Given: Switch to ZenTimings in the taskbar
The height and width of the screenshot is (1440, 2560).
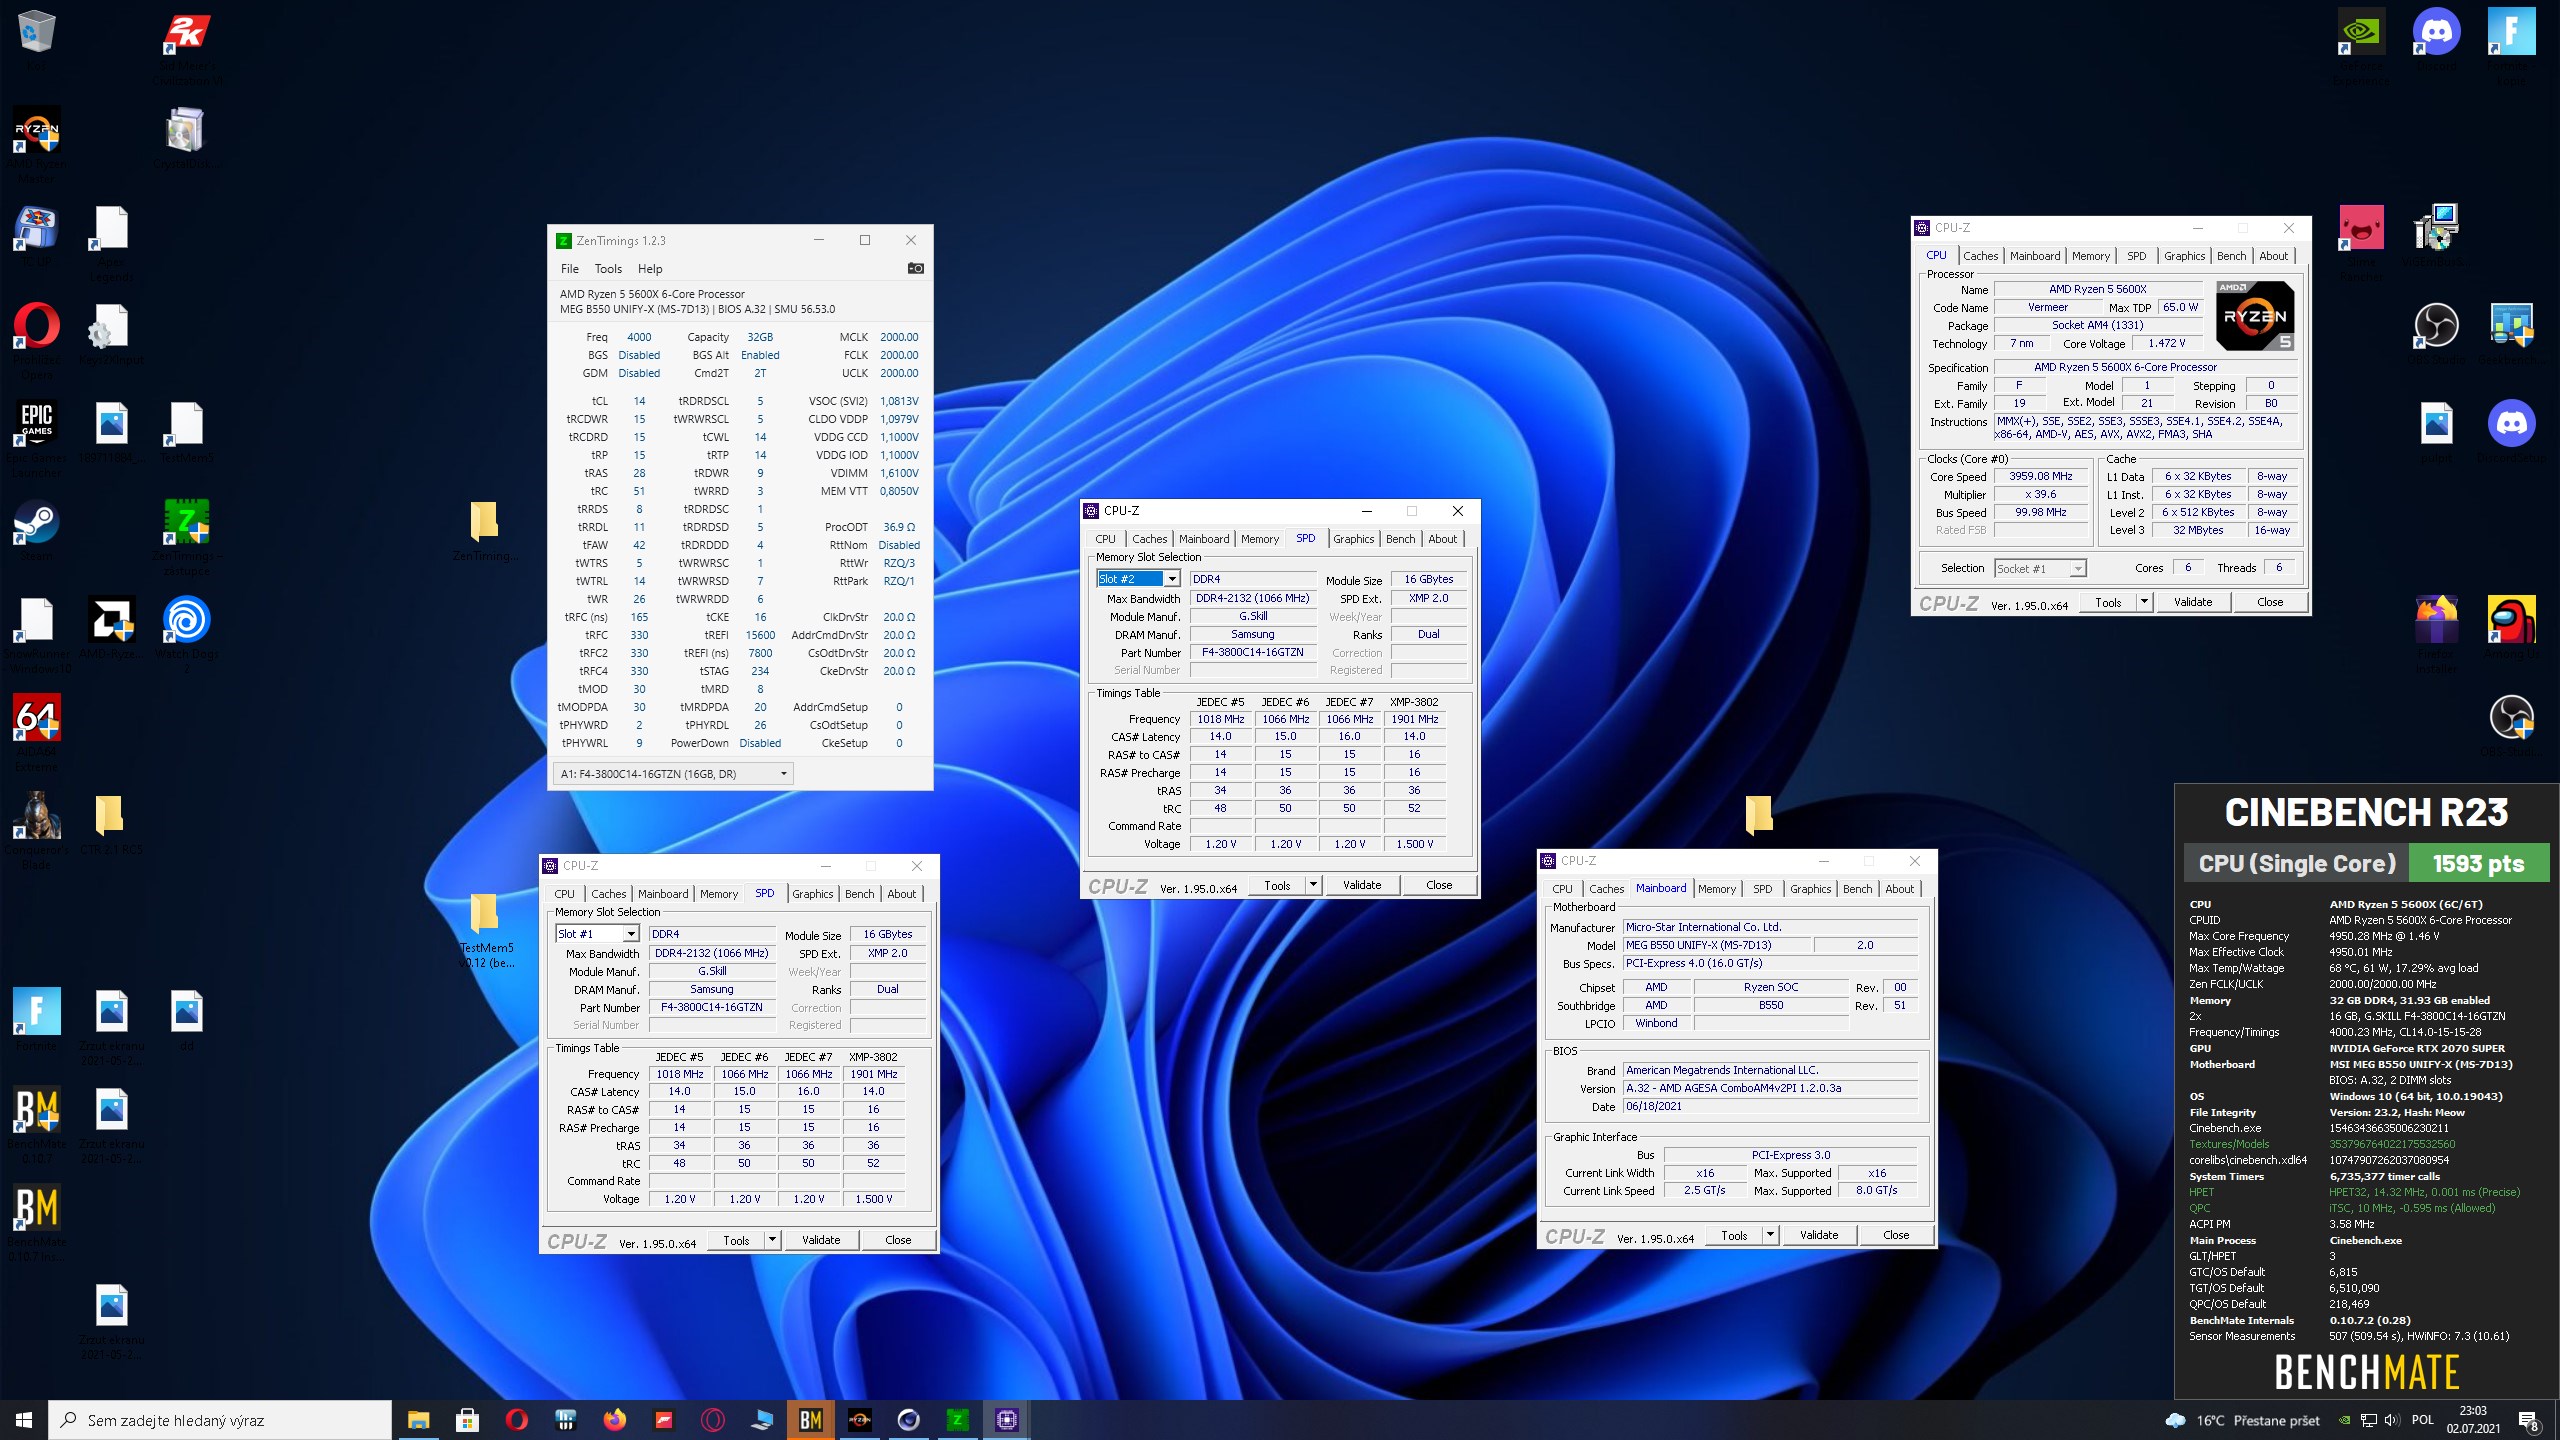Looking at the screenshot, I should pyautogui.click(x=957, y=1420).
